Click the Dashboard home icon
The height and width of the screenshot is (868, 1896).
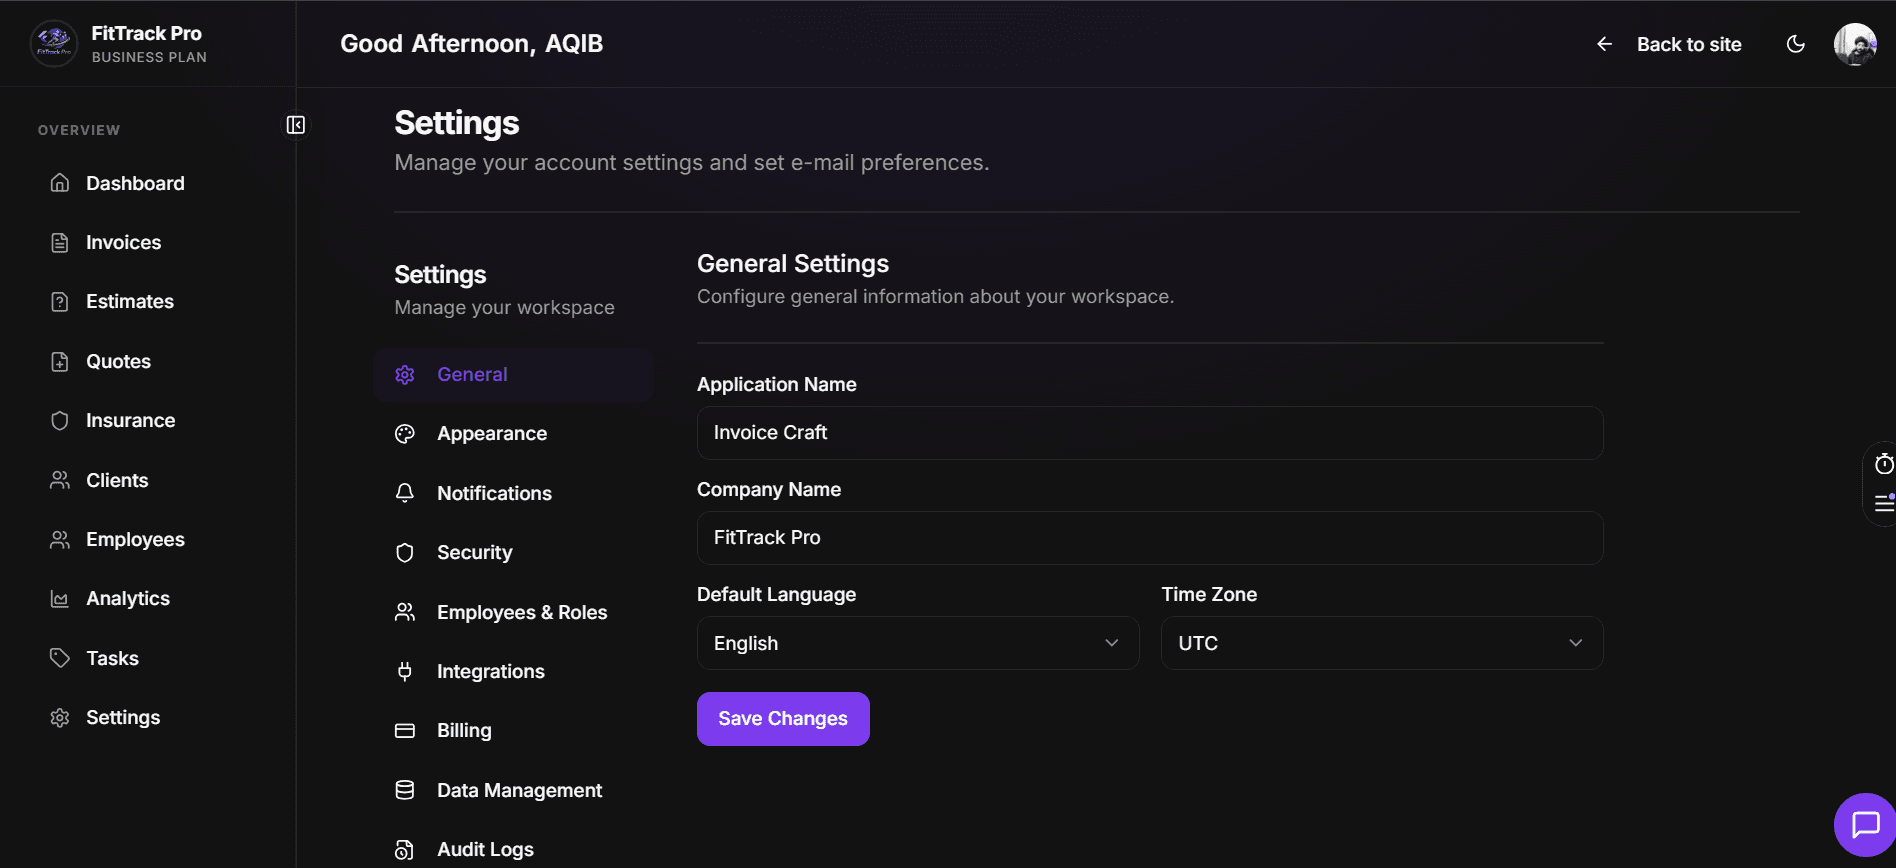[x=60, y=183]
